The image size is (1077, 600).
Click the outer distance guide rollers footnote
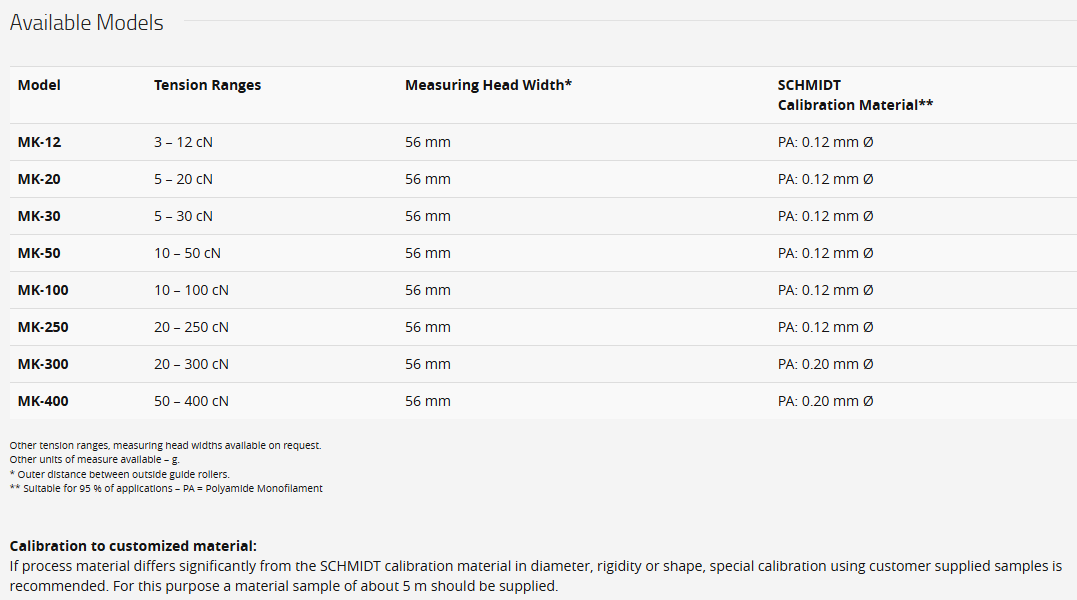point(120,474)
